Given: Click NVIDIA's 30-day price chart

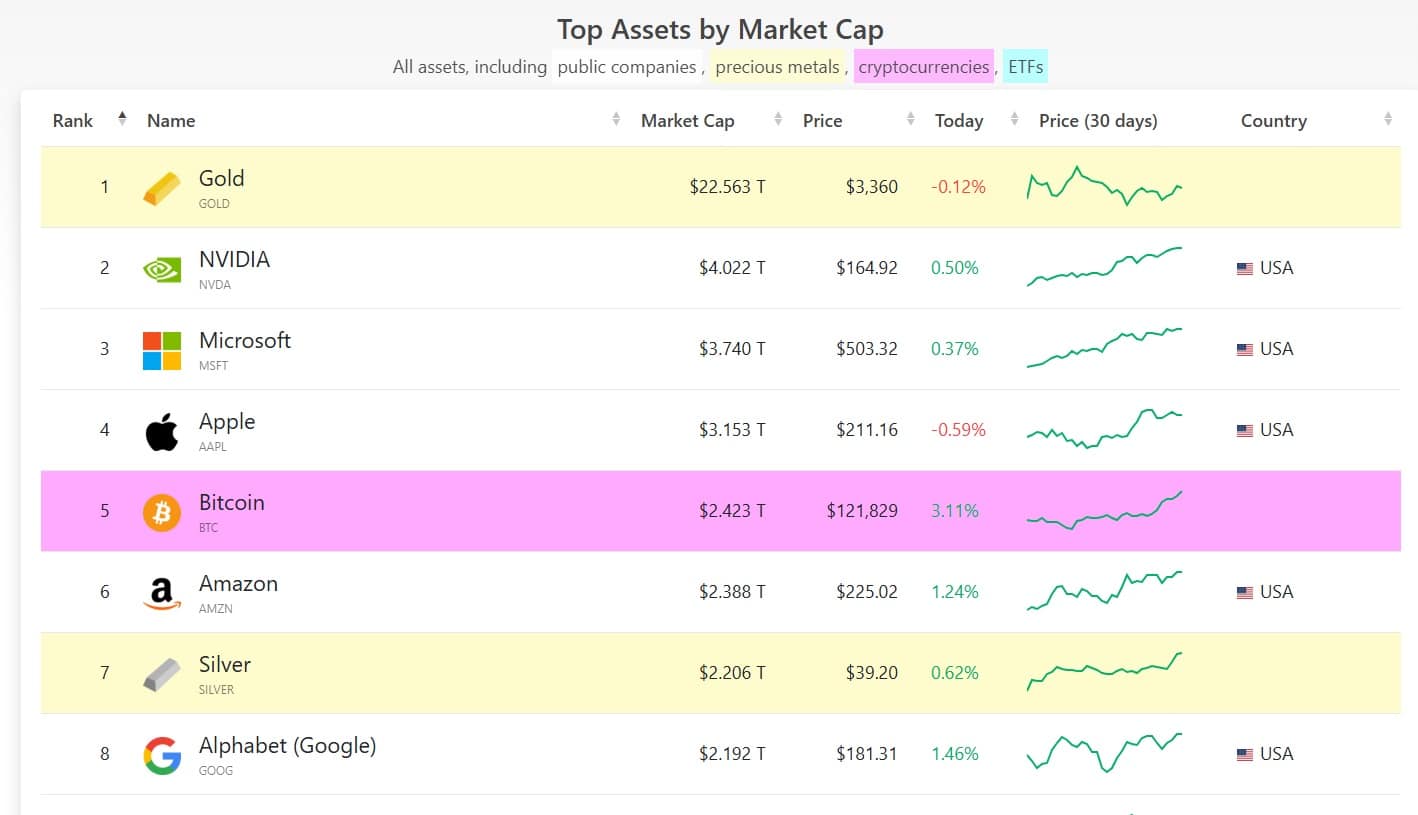Looking at the screenshot, I should tap(1105, 266).
